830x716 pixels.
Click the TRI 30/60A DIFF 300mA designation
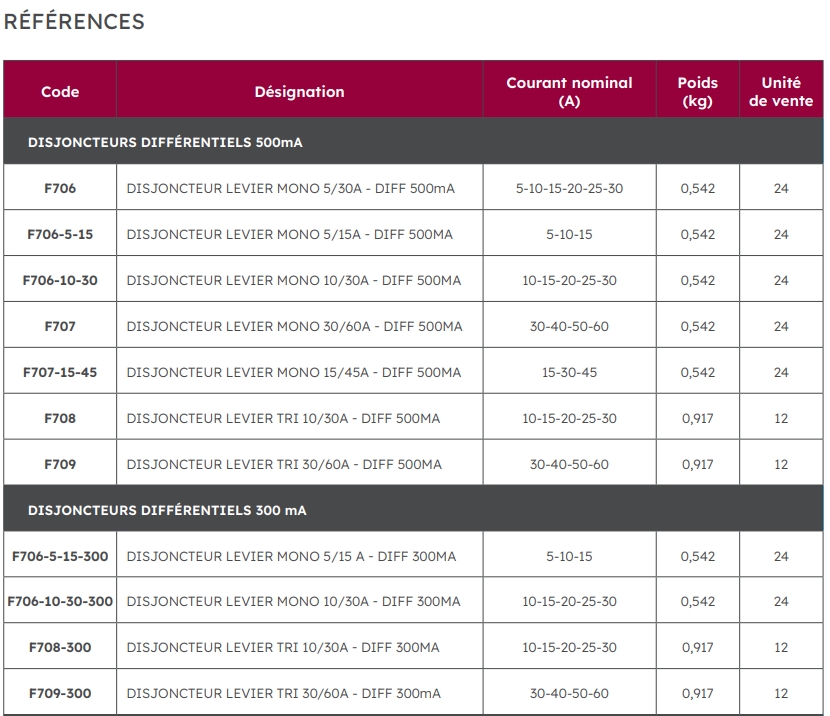coord(283,693)
